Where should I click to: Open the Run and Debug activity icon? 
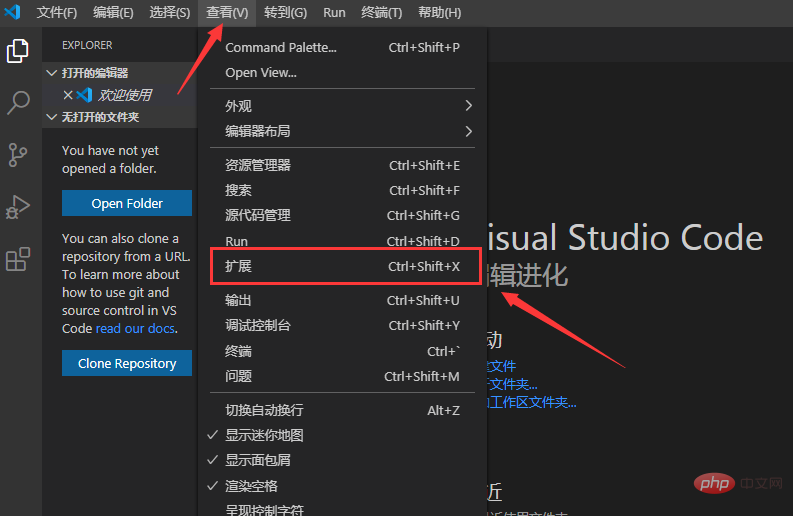point(18,207)
